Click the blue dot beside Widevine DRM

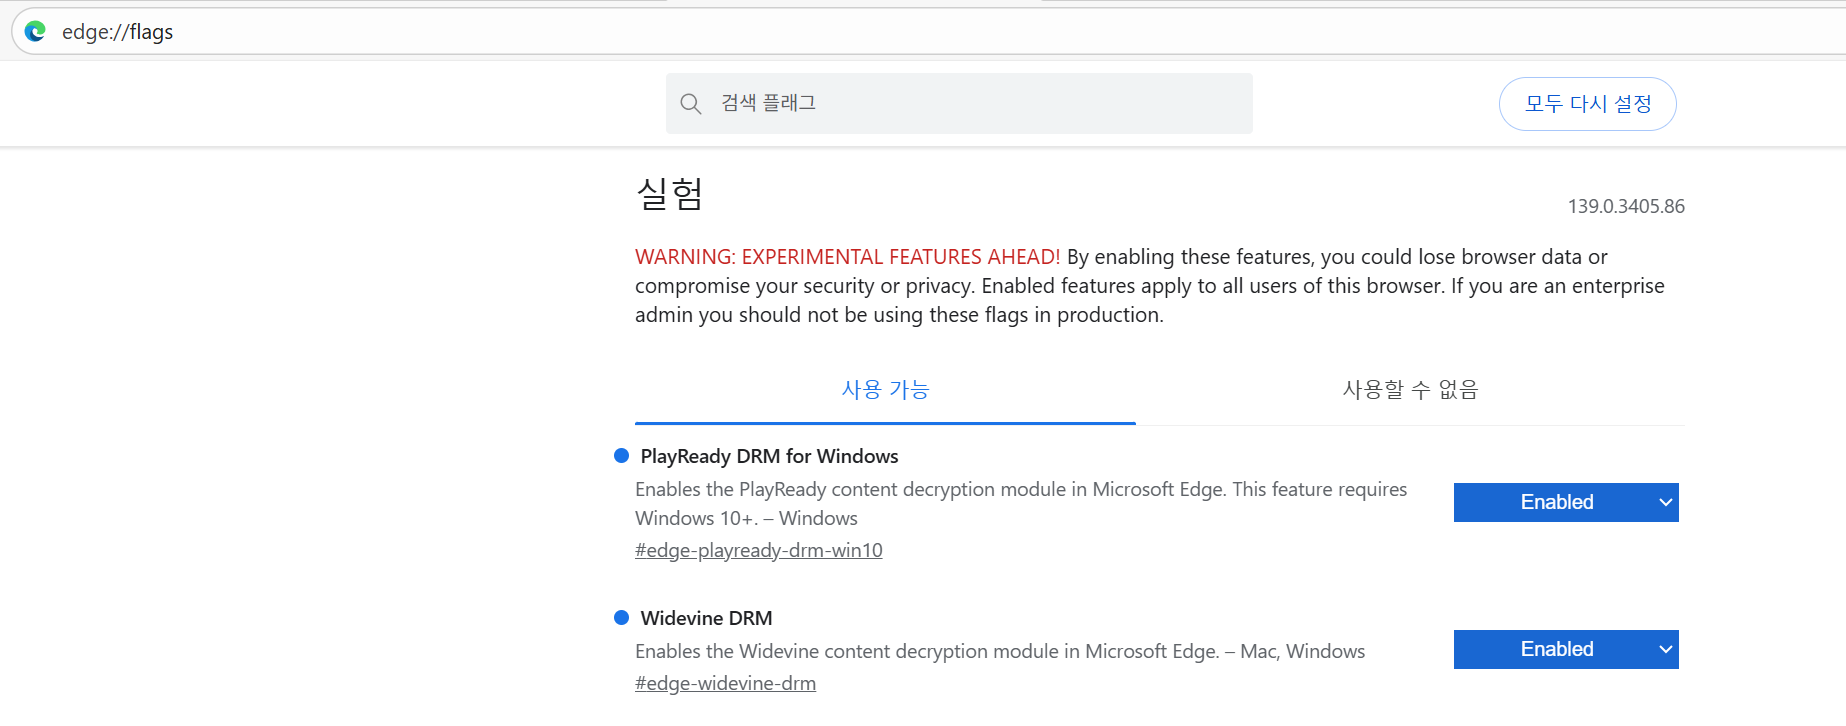click(x=621, y=618)
